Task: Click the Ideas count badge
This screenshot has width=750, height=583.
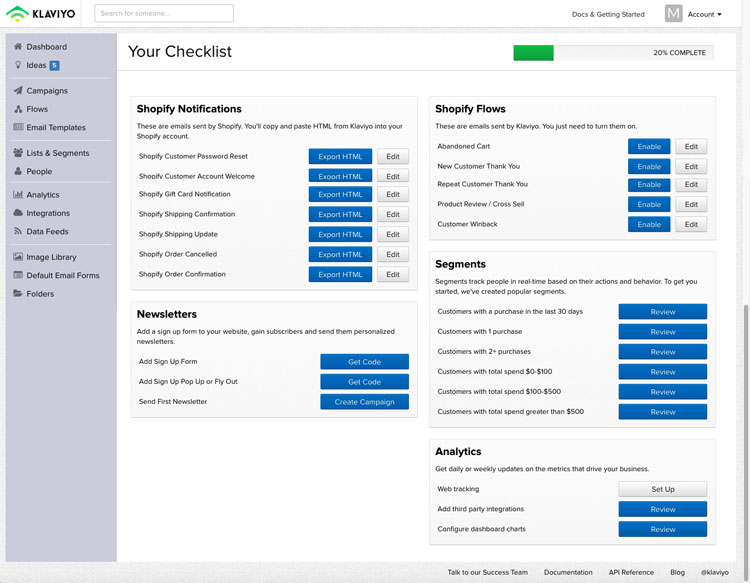Action: point(55,66)
